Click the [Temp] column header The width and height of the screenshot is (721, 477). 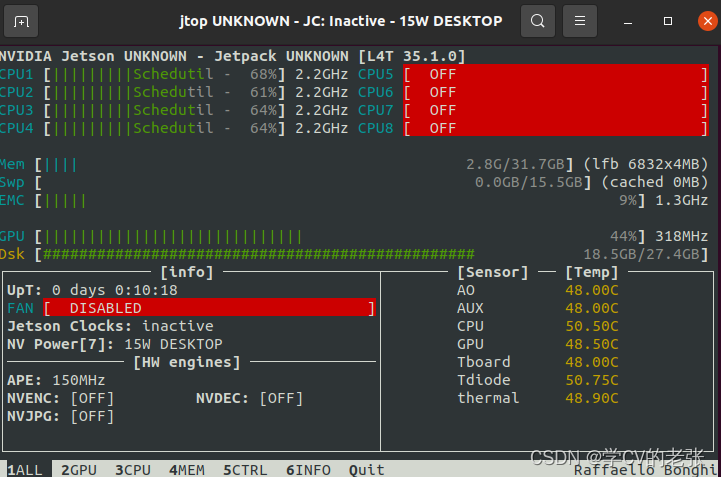tap(592, 272)
